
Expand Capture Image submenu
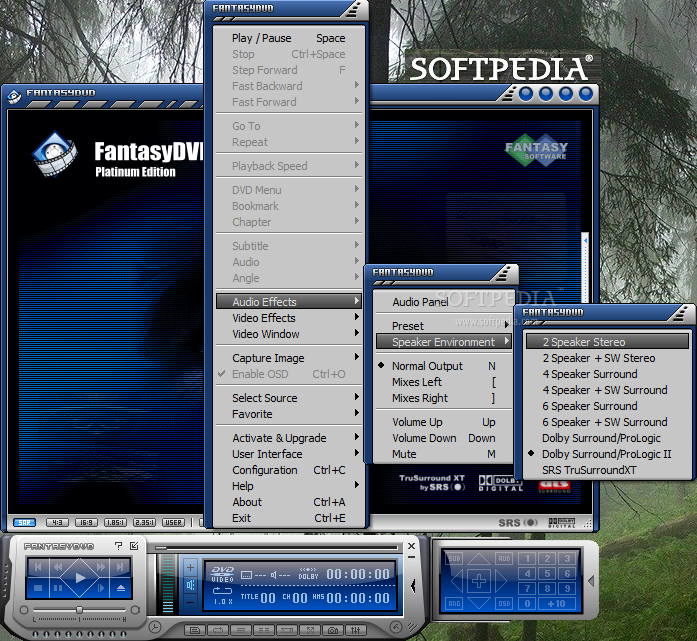point(289,358)
